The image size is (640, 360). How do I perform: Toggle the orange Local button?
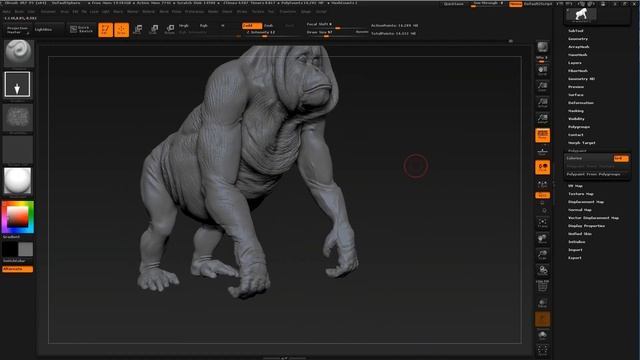542,167
